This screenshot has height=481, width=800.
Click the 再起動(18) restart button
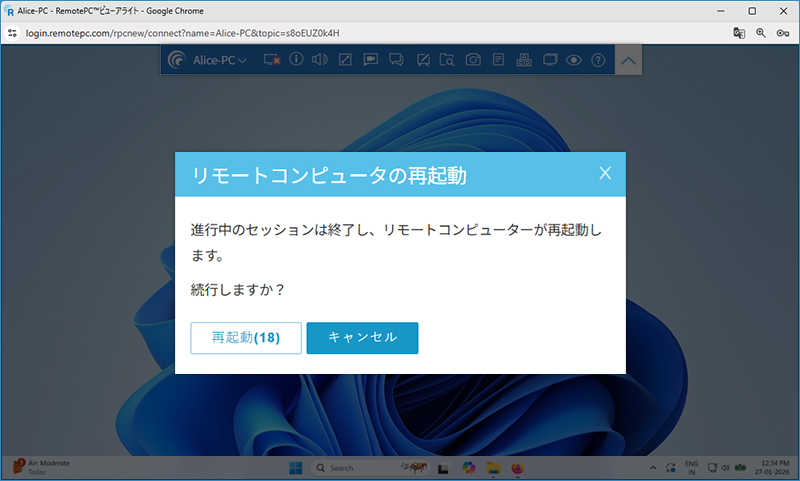[x=246, y=338]
